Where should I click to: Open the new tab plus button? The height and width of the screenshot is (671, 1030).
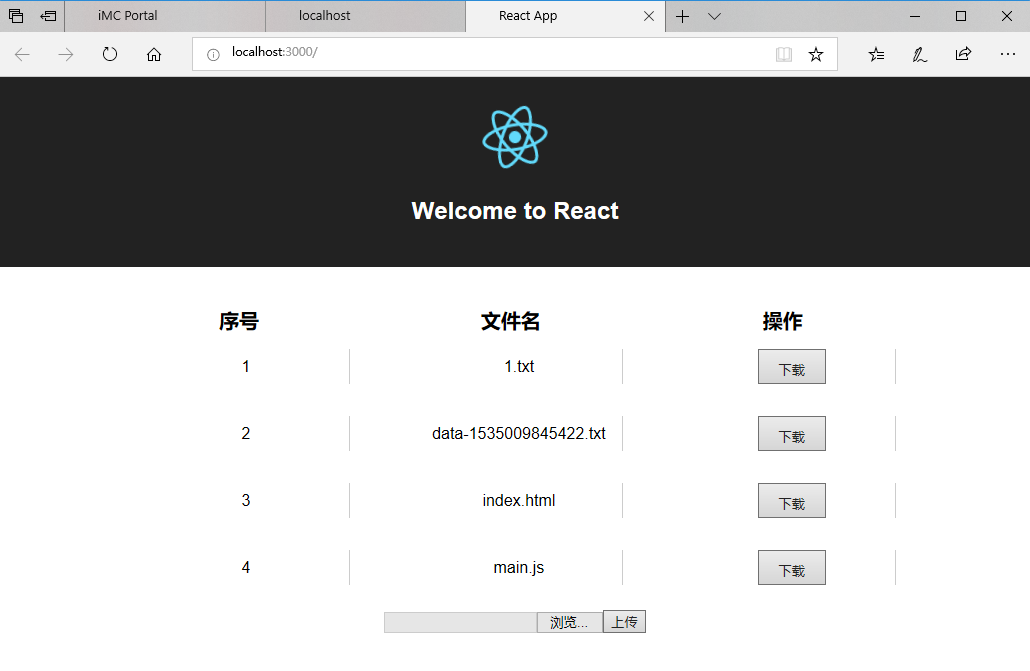click(683, 16)
